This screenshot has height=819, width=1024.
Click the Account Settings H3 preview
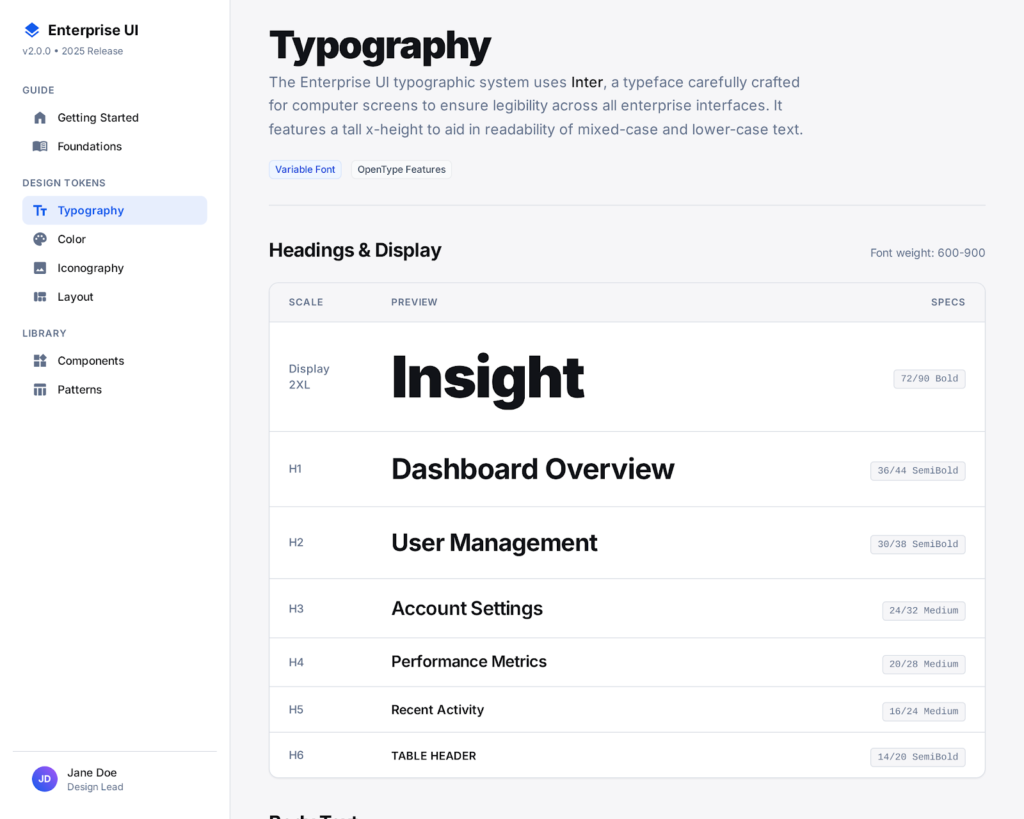click(466, 609)
